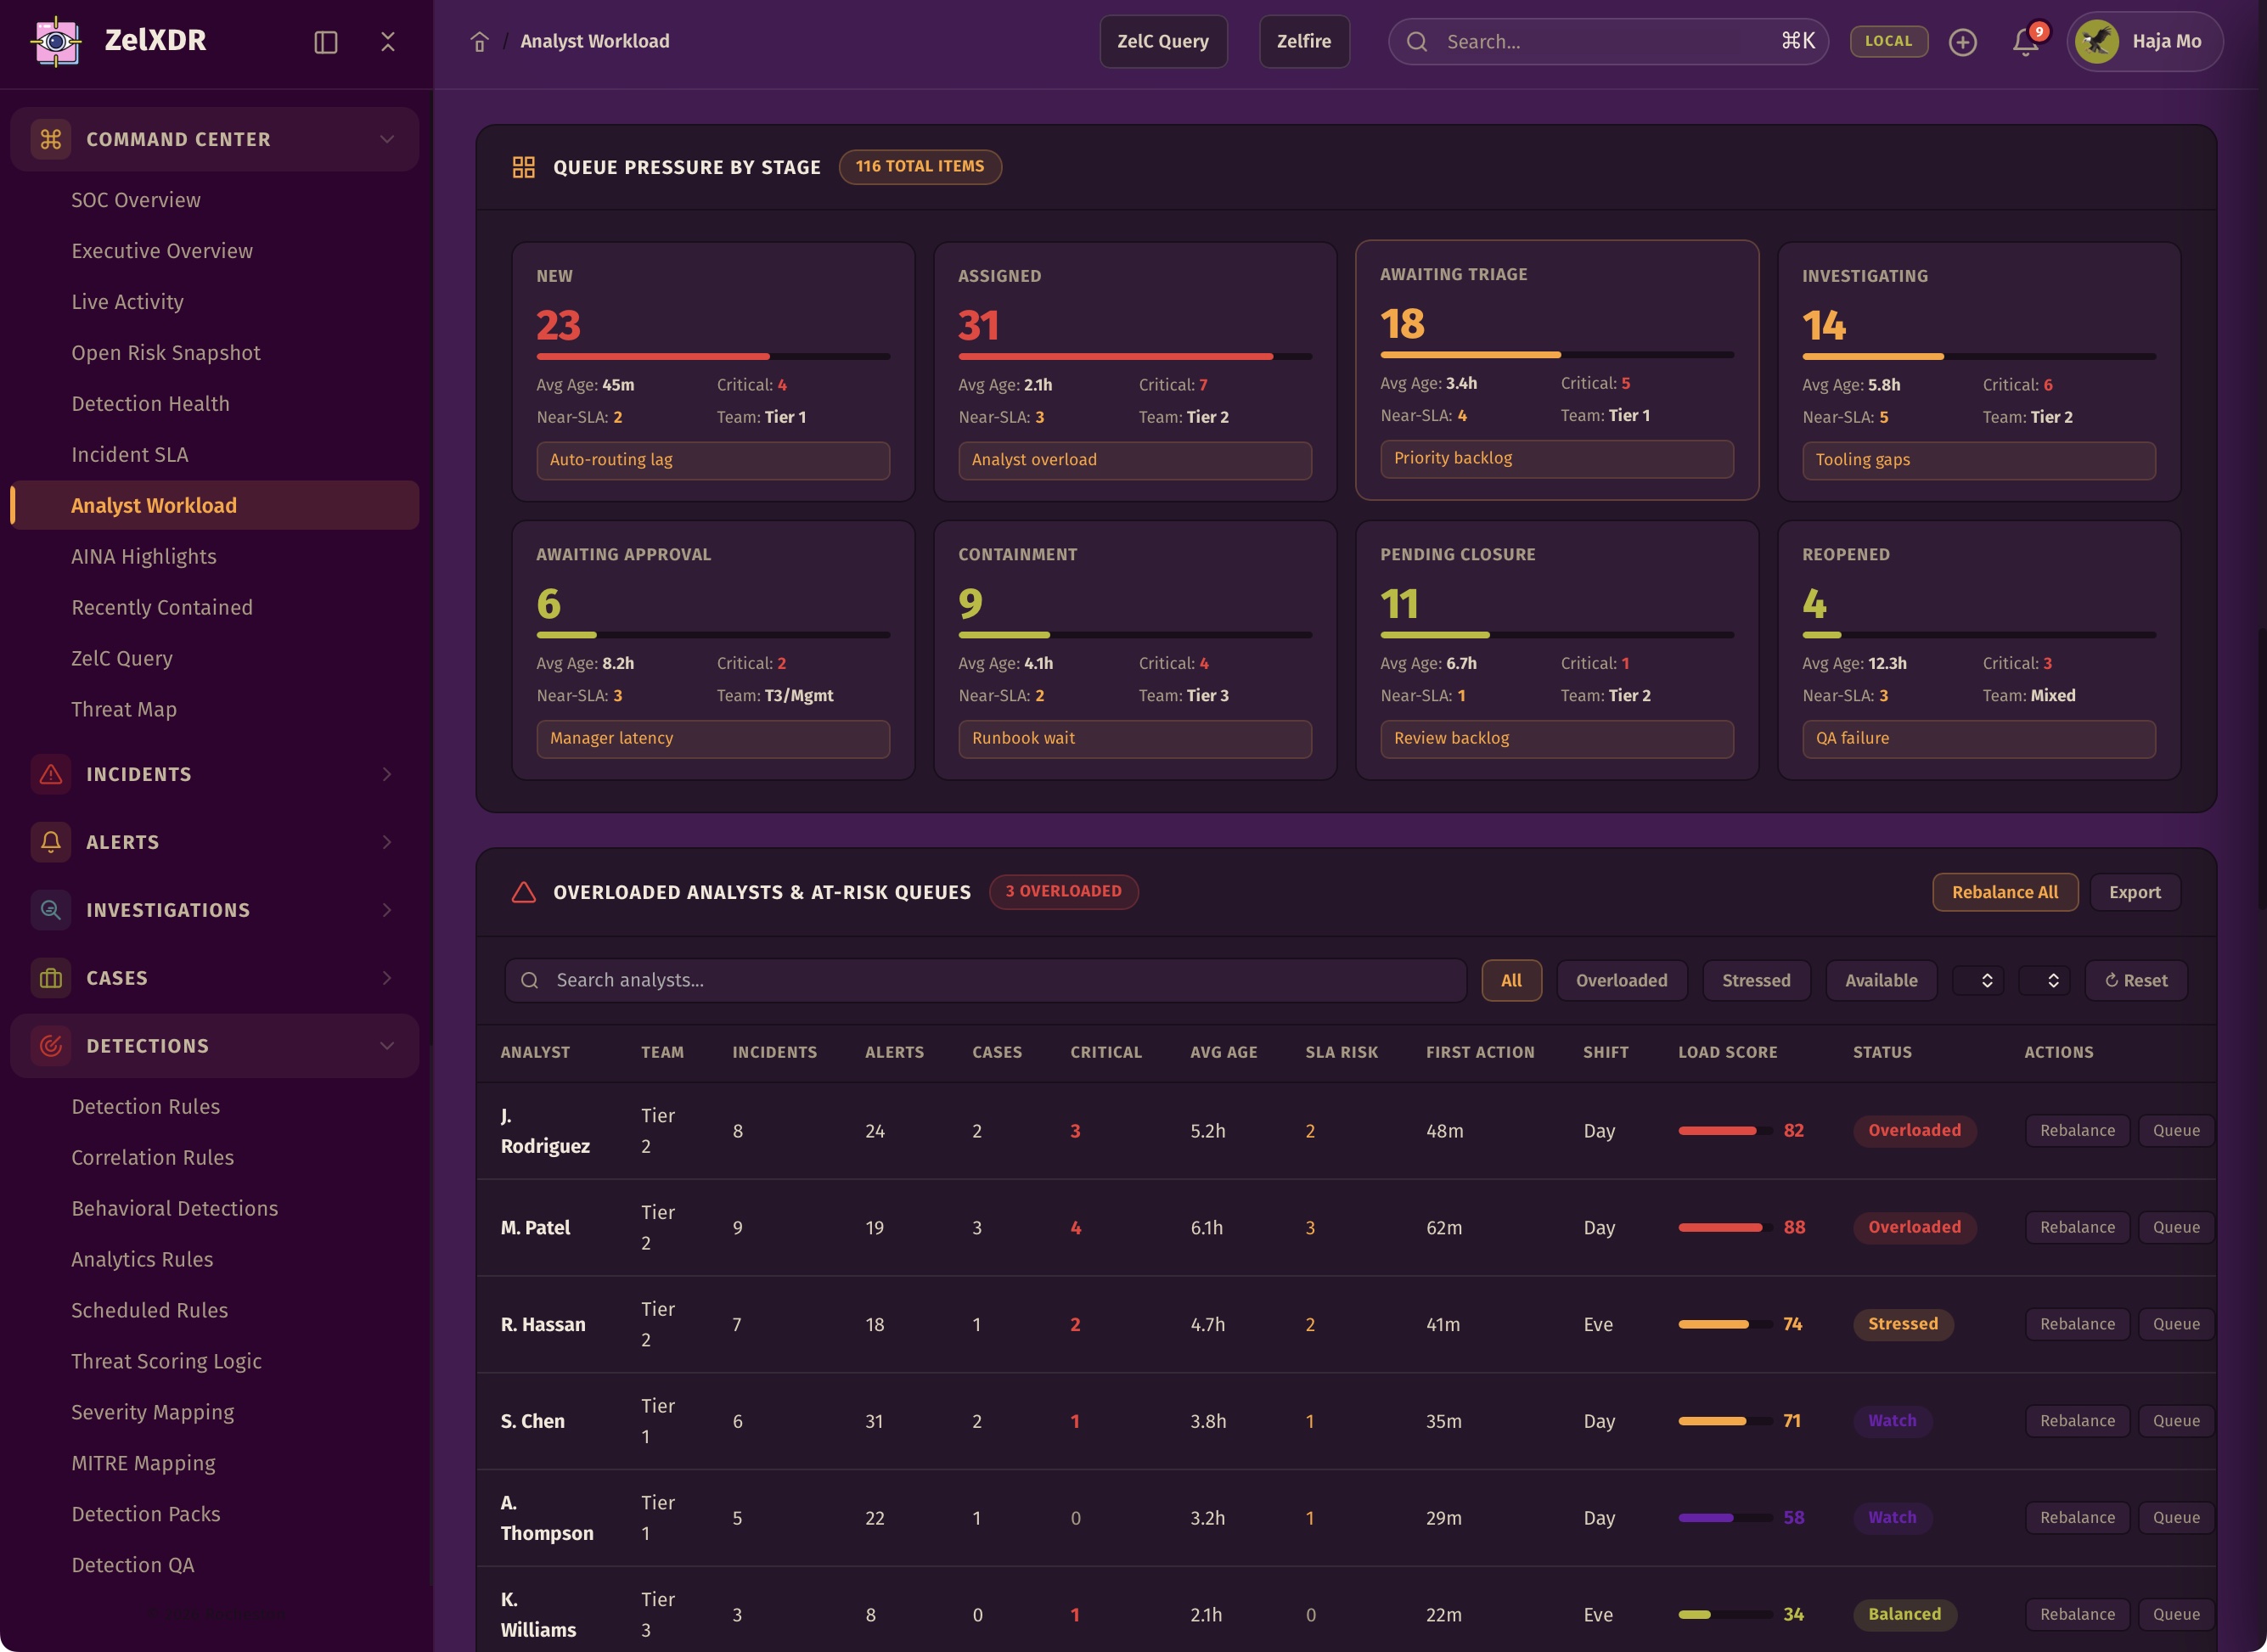
Task: Click the Cases briefcase icon in sidebar
Action: 51,978
